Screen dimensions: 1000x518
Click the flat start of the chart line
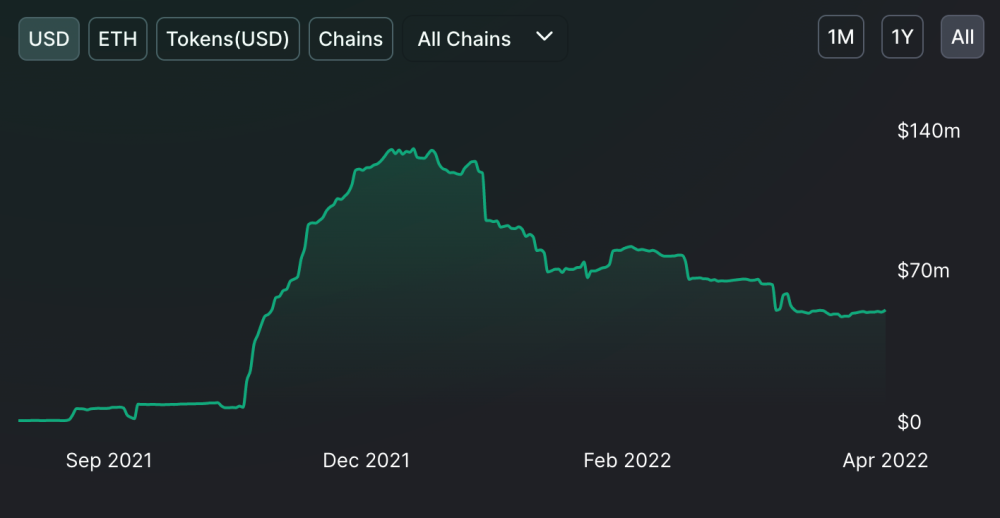40,420
